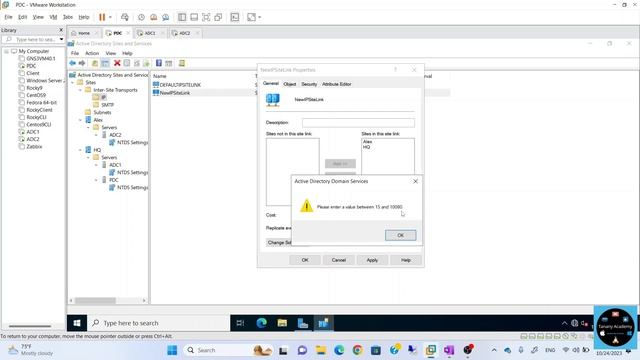Click Send Ctrl+Alt+Del VMware toolbar icon
Viewport: 640px width, 360px height.
coord(125,17)
